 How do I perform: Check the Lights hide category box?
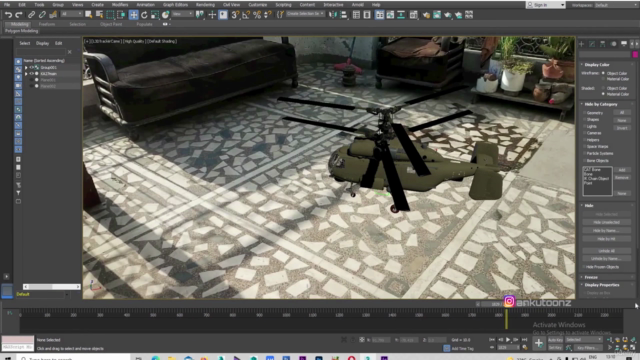[x=584, y=127]
